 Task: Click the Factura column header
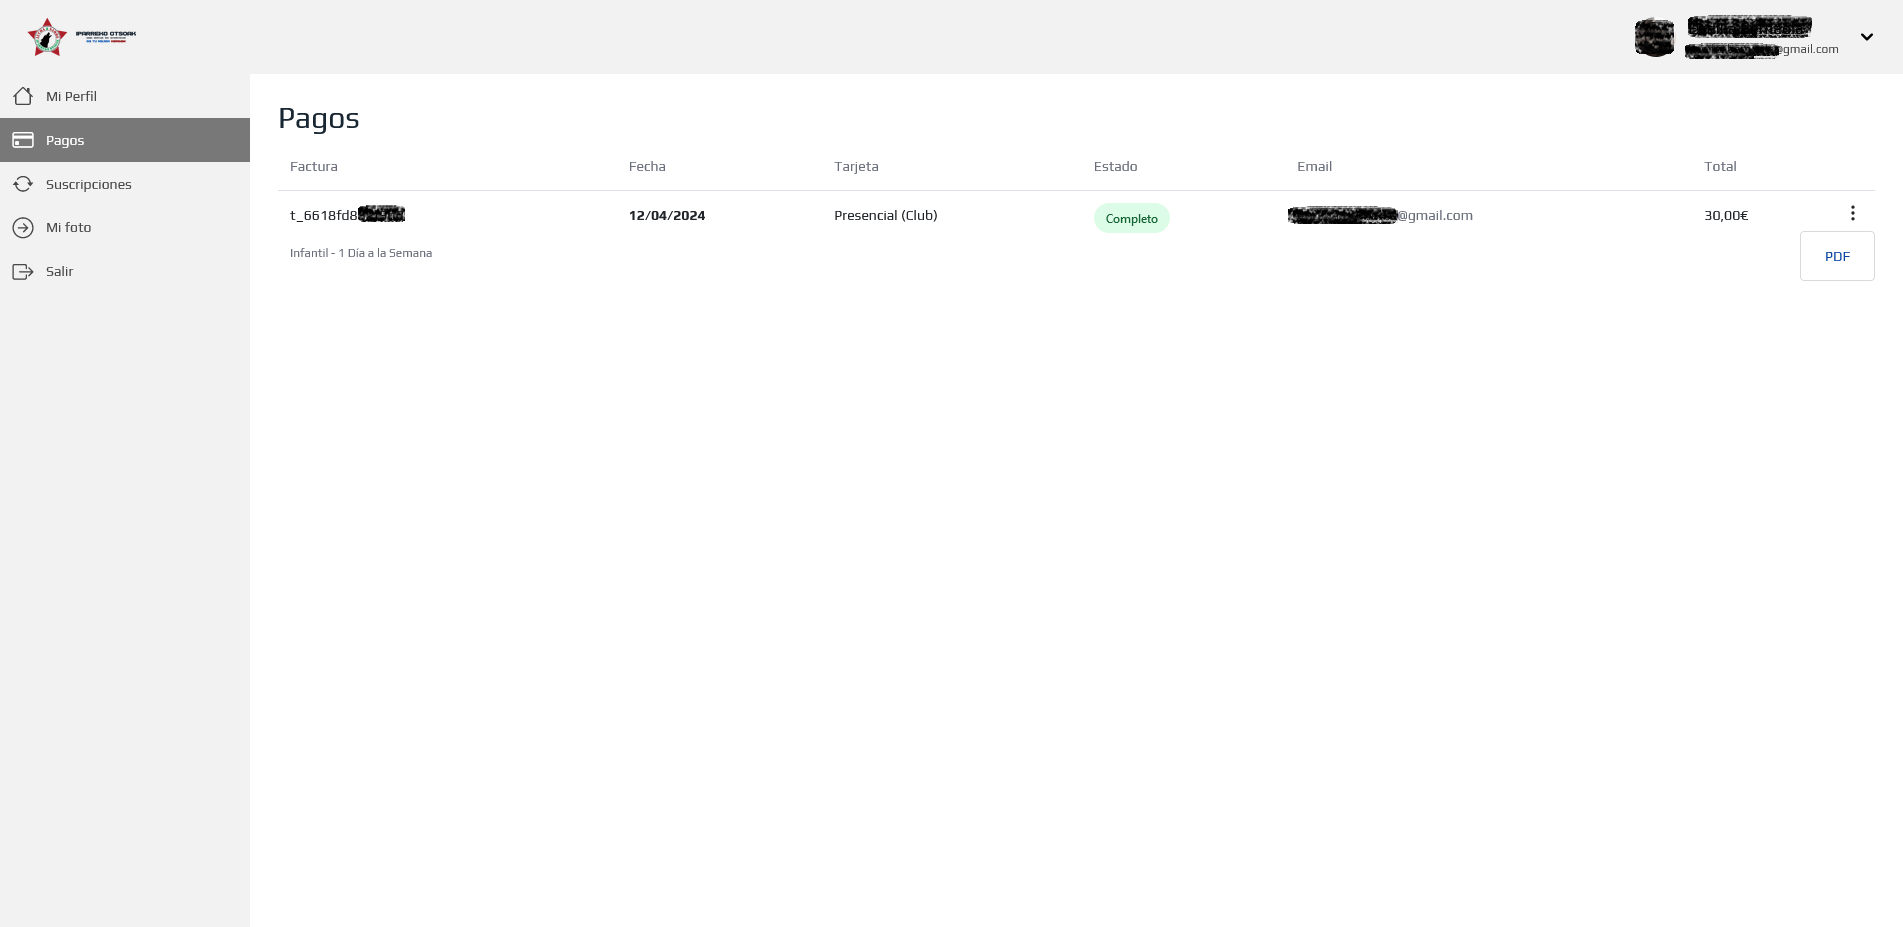313,167
